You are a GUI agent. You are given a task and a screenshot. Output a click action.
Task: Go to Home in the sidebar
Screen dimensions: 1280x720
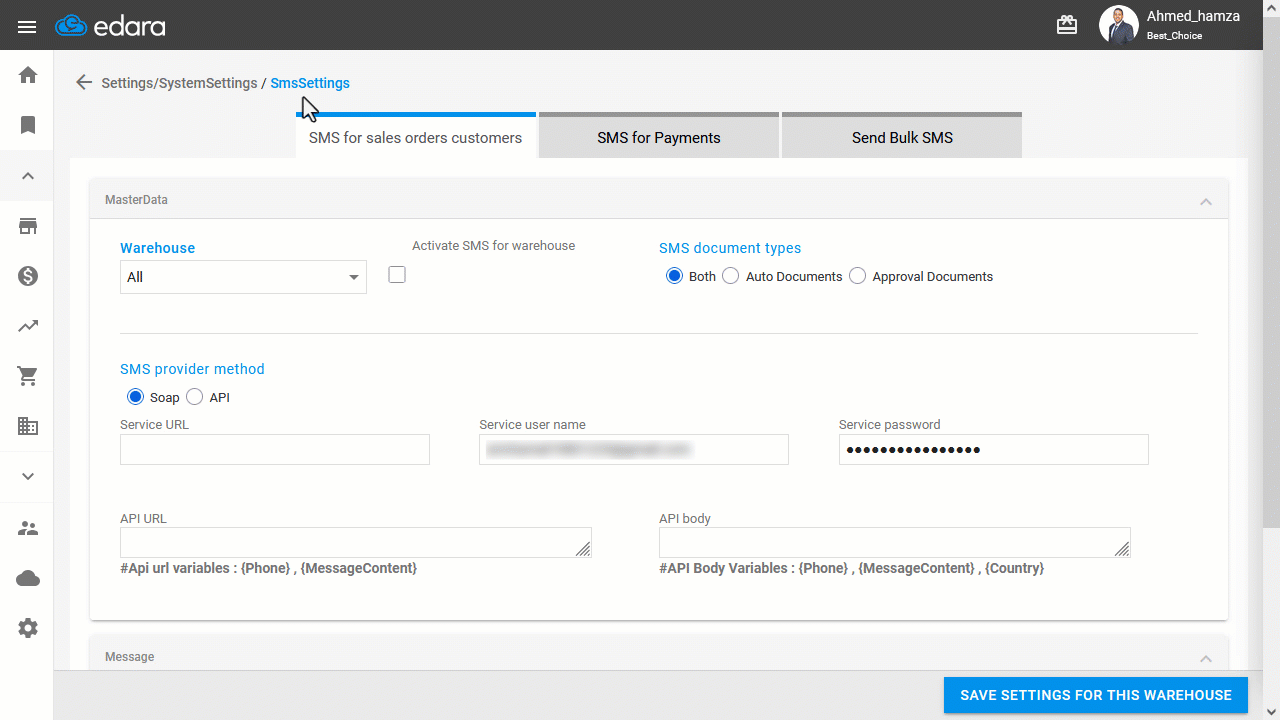(x=28, y=75)
